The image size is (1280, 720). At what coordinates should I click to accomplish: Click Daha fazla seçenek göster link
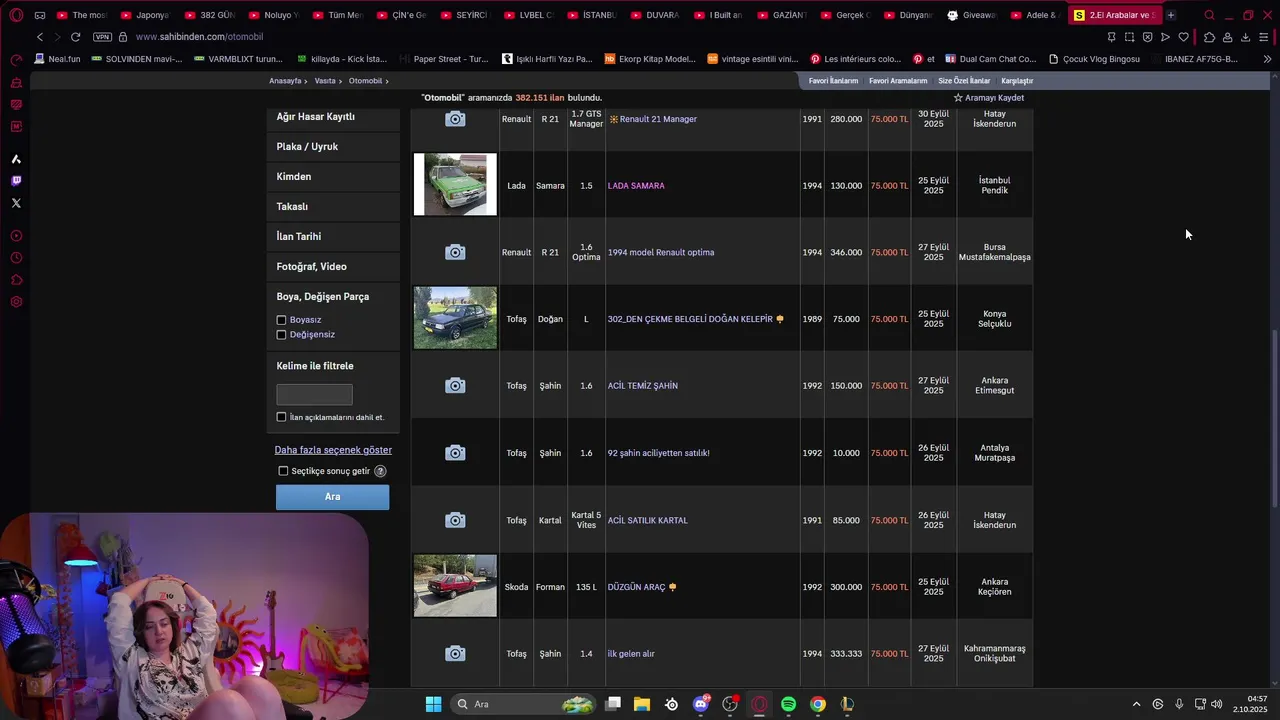[x=333, y=450]
